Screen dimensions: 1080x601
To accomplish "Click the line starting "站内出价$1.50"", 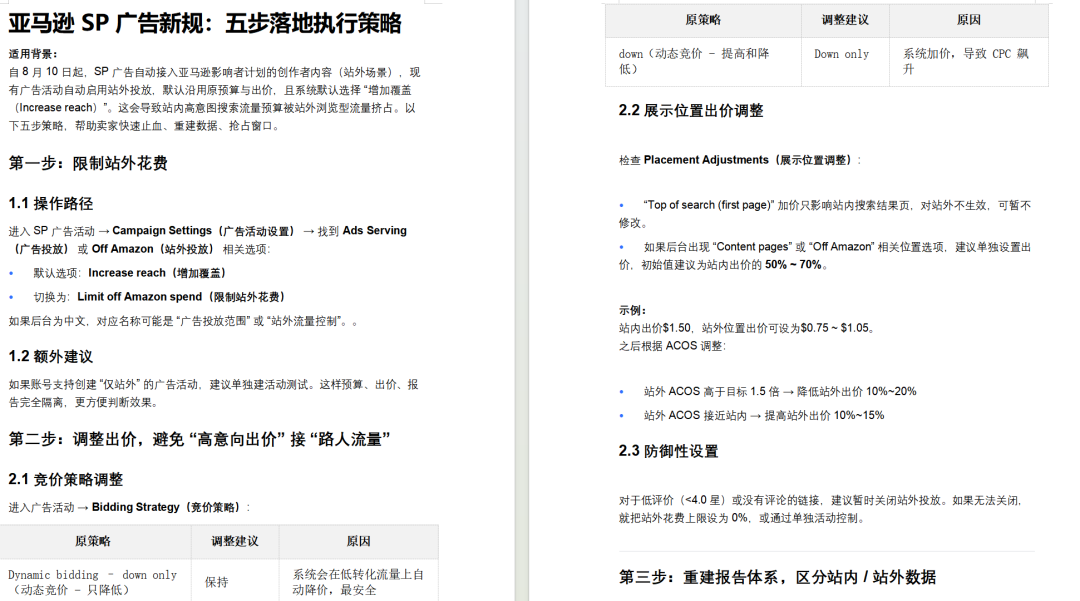I will 747,328.
